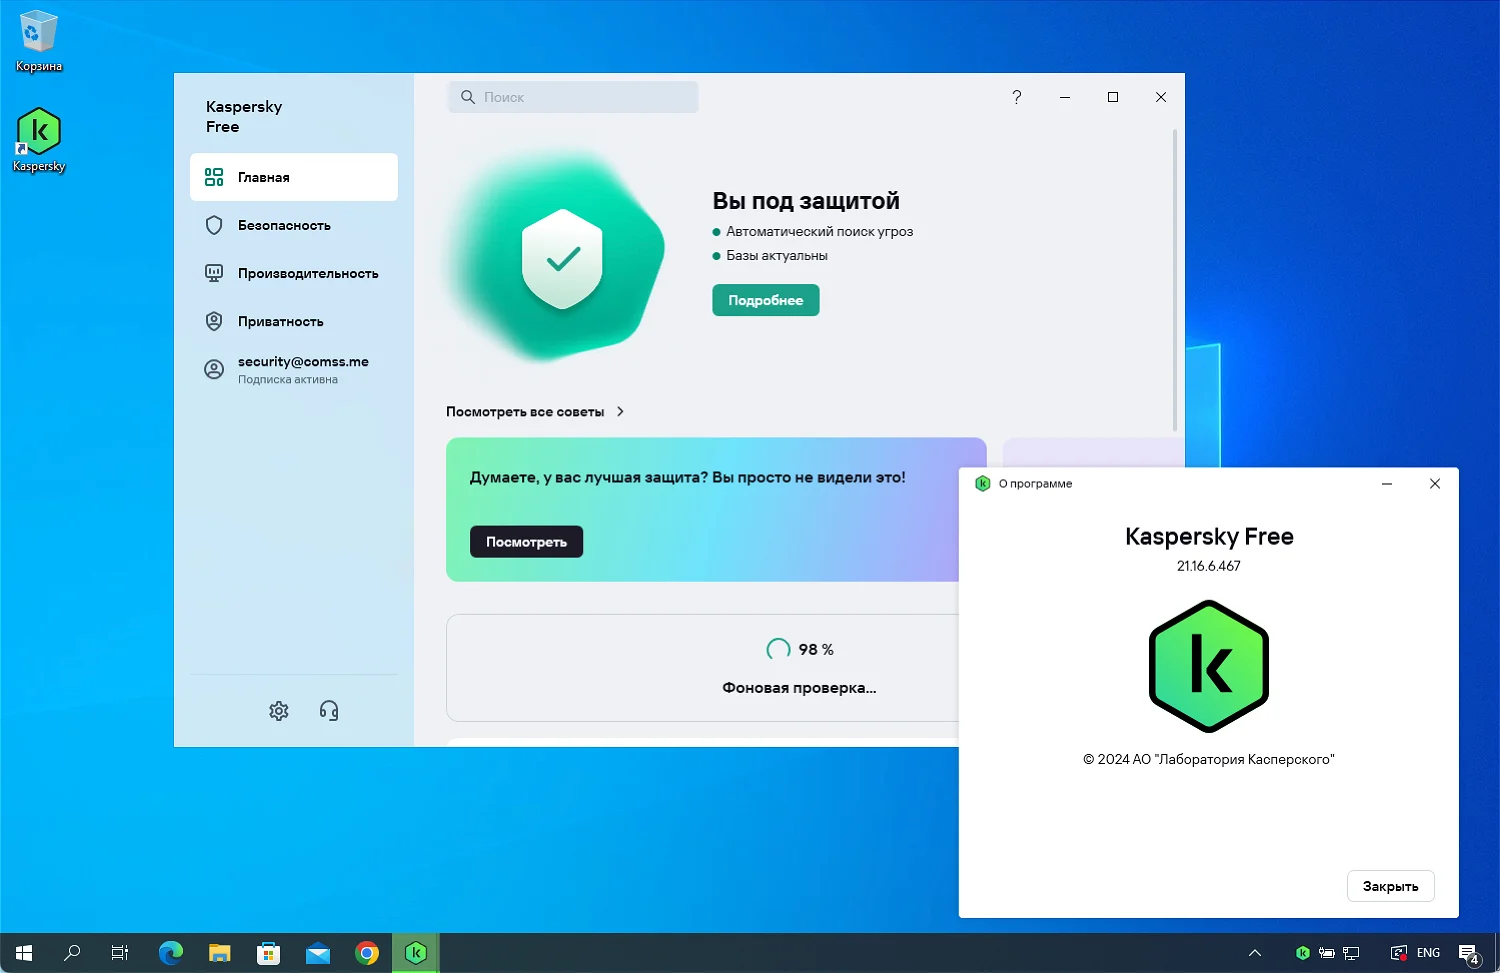The width and height of the screenshot is (1500, 973).
Task: Close the О программе dialog with X
Action: point(1435,483)
